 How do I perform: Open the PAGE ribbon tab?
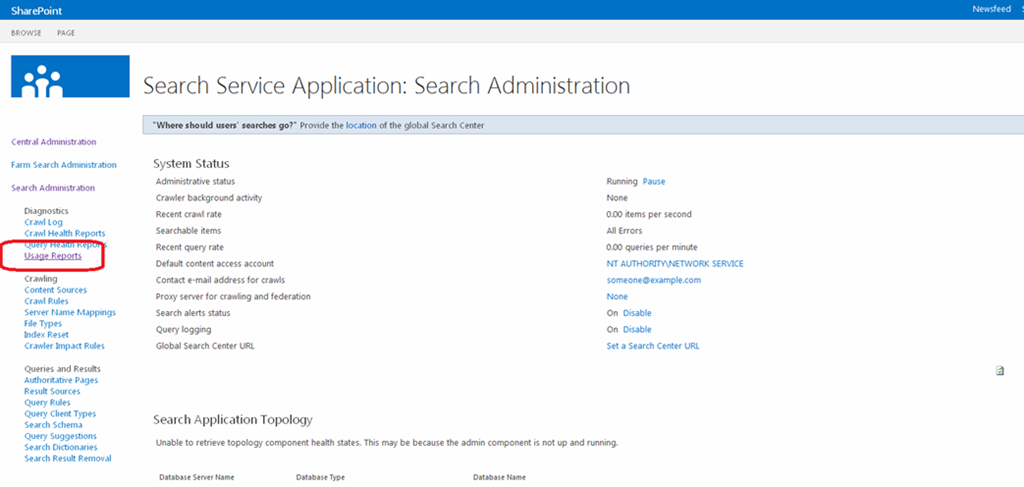pos(66,33)
